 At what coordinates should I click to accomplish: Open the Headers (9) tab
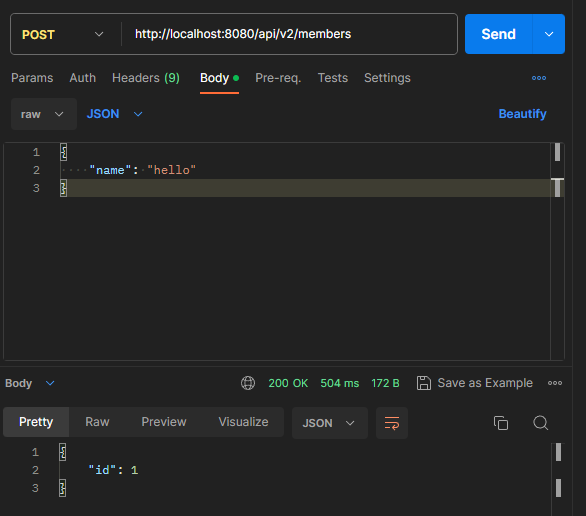(x=146, y=78)
